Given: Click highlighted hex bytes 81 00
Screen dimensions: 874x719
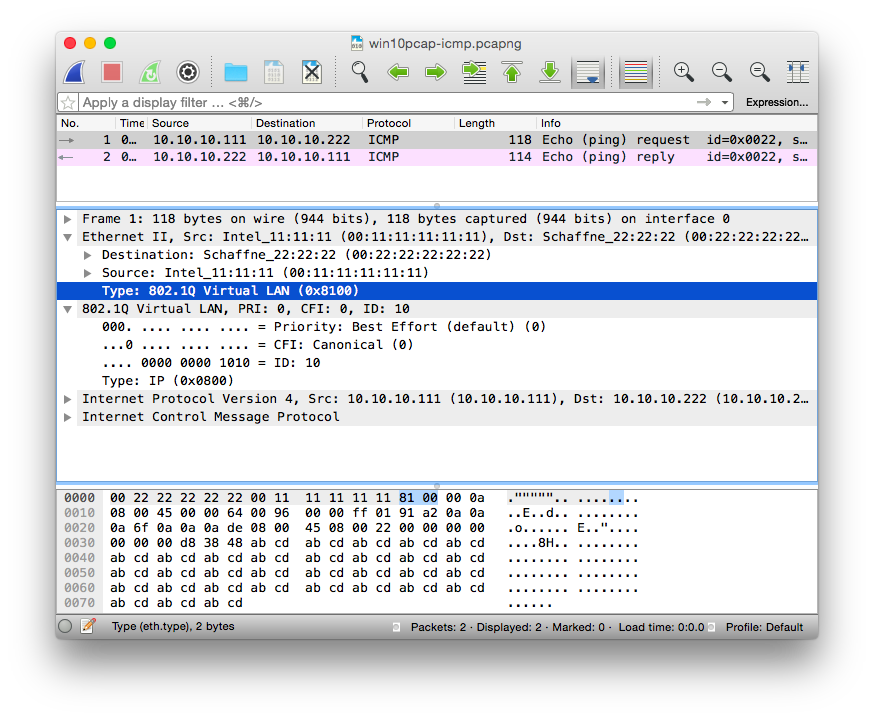Looking at the screenshot, I should point(418,498).
